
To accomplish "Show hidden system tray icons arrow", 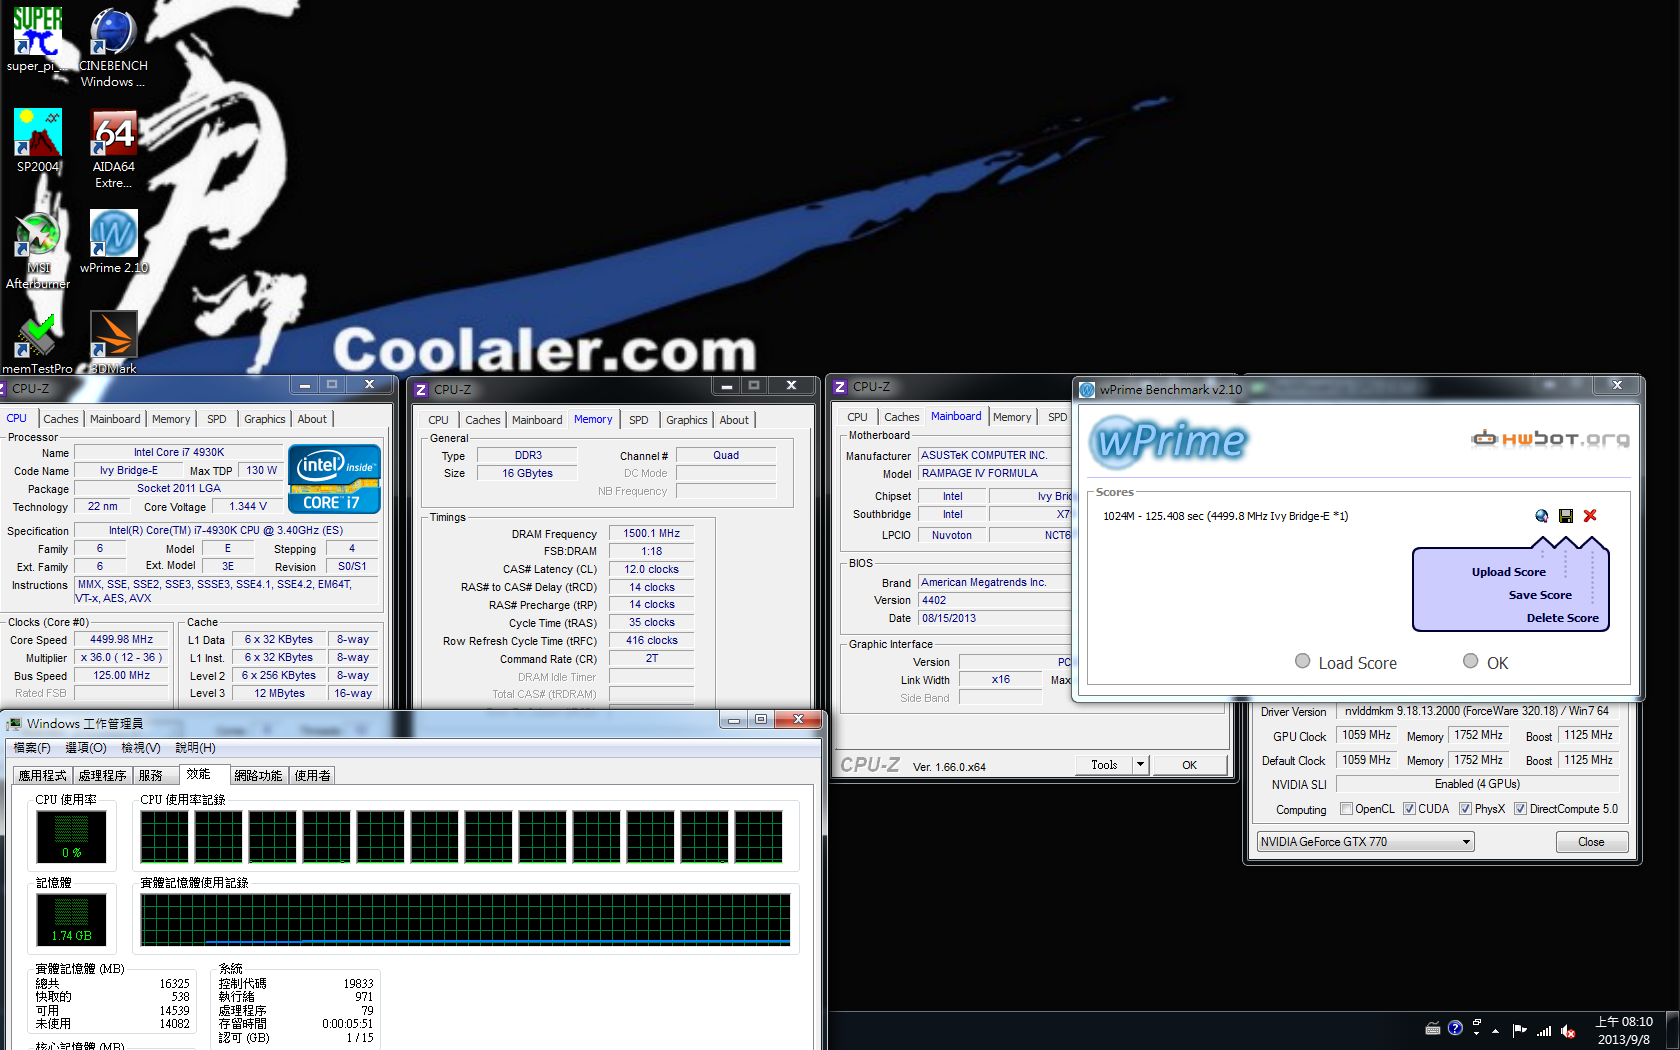I will 1495,1030.
